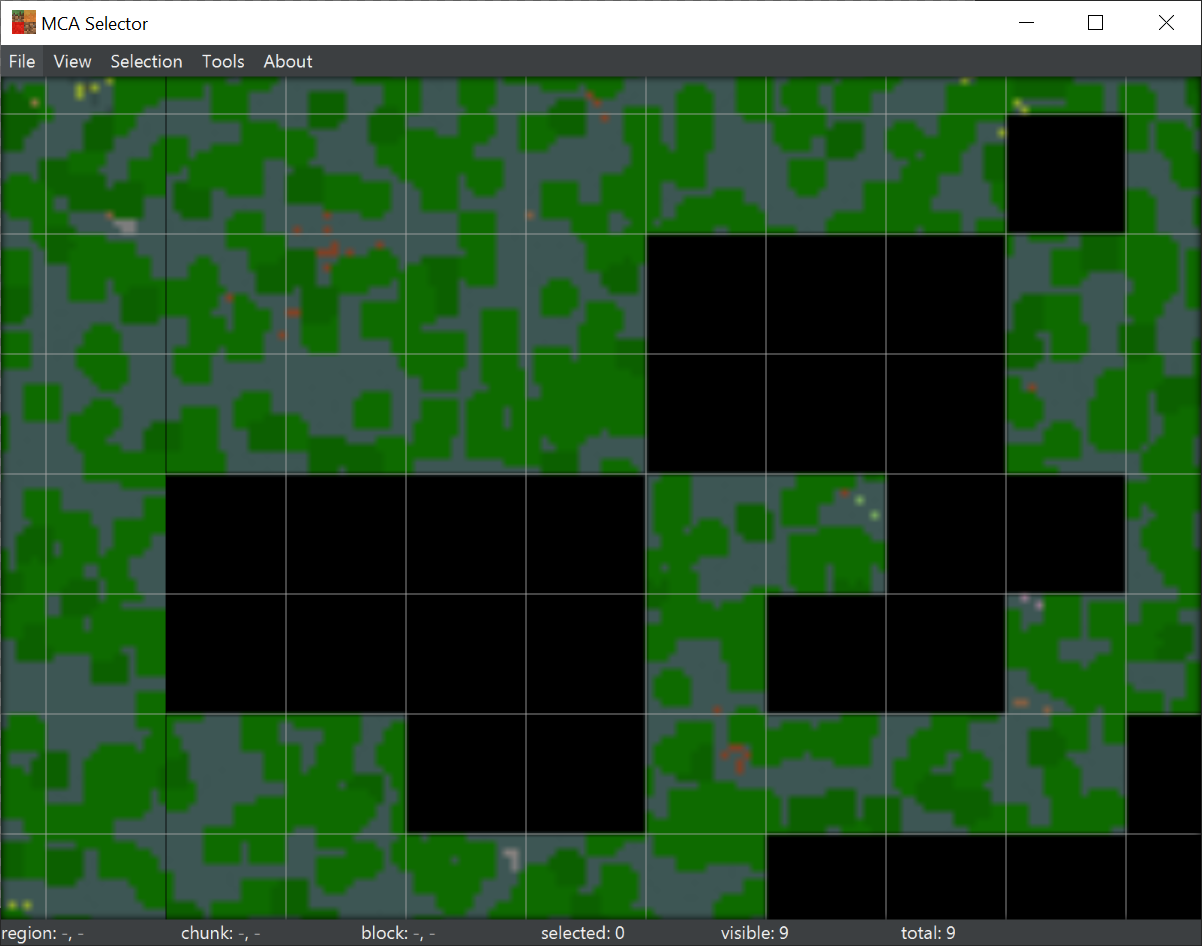Click the 'selected: 0' status counter

tap(582, 933)
